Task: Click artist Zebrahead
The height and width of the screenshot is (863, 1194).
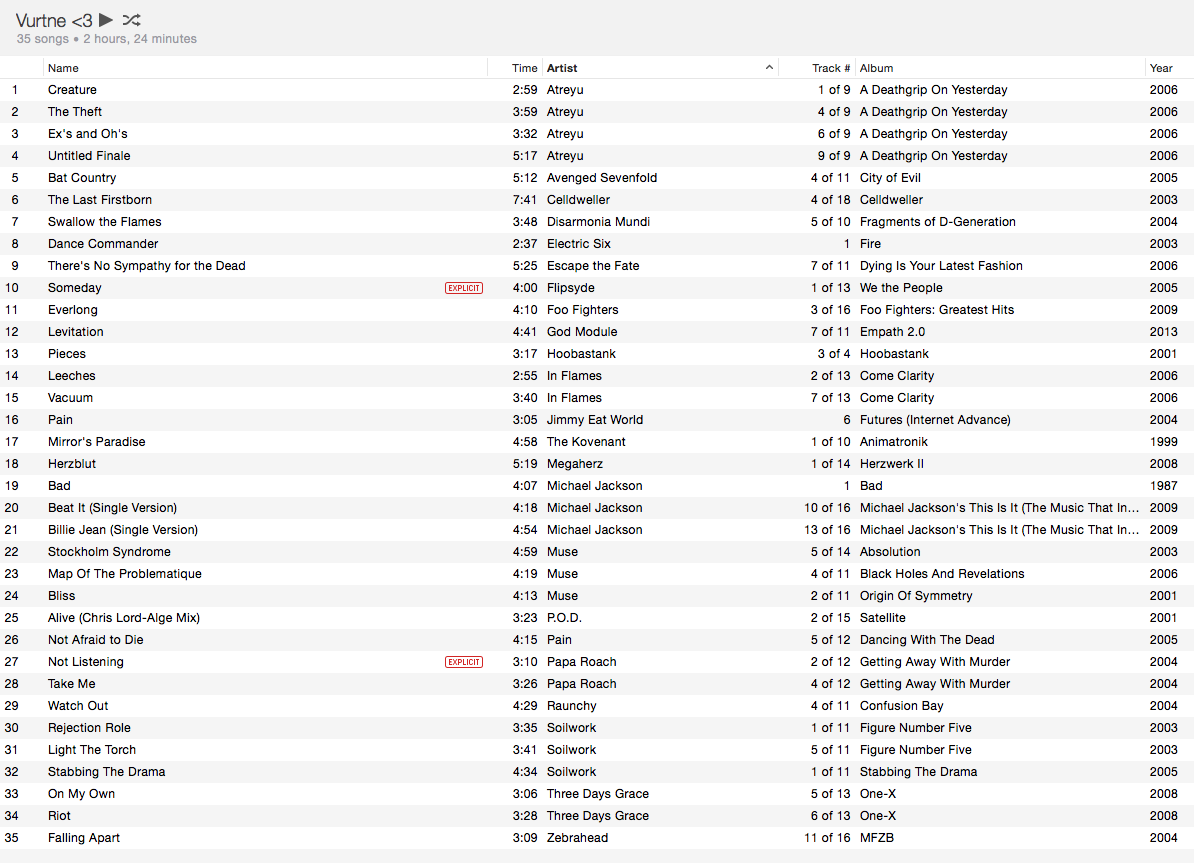Action: pos(577,839)
